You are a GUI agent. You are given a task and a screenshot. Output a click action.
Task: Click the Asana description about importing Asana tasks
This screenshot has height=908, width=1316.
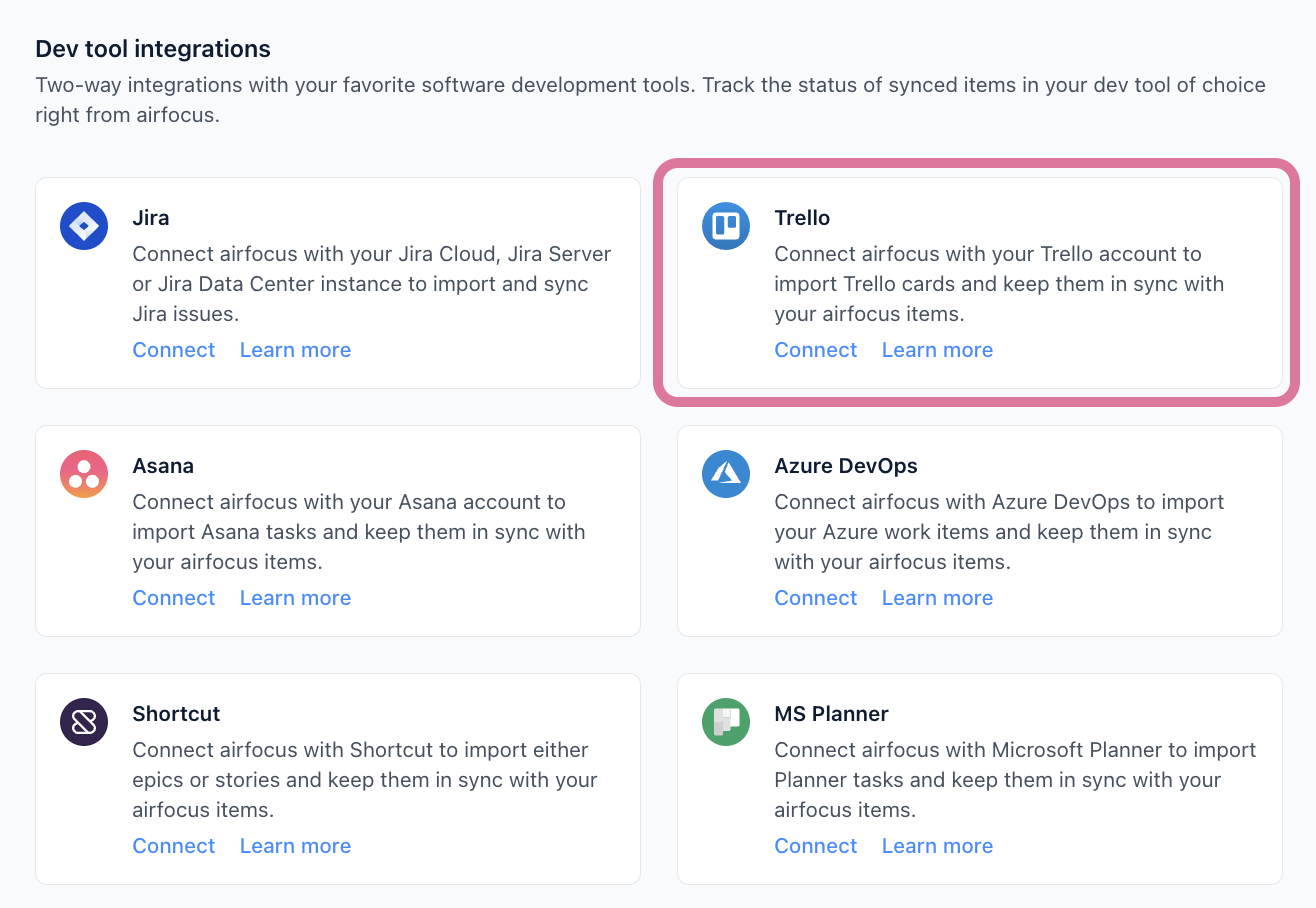(359, 532)
